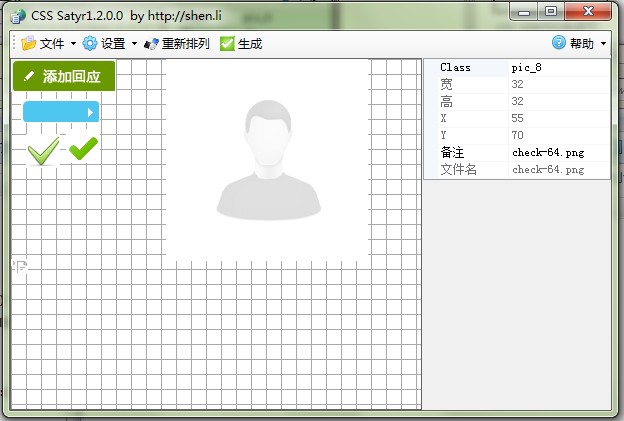Click 重新排列 to rearrange sprites

(185, 43)
